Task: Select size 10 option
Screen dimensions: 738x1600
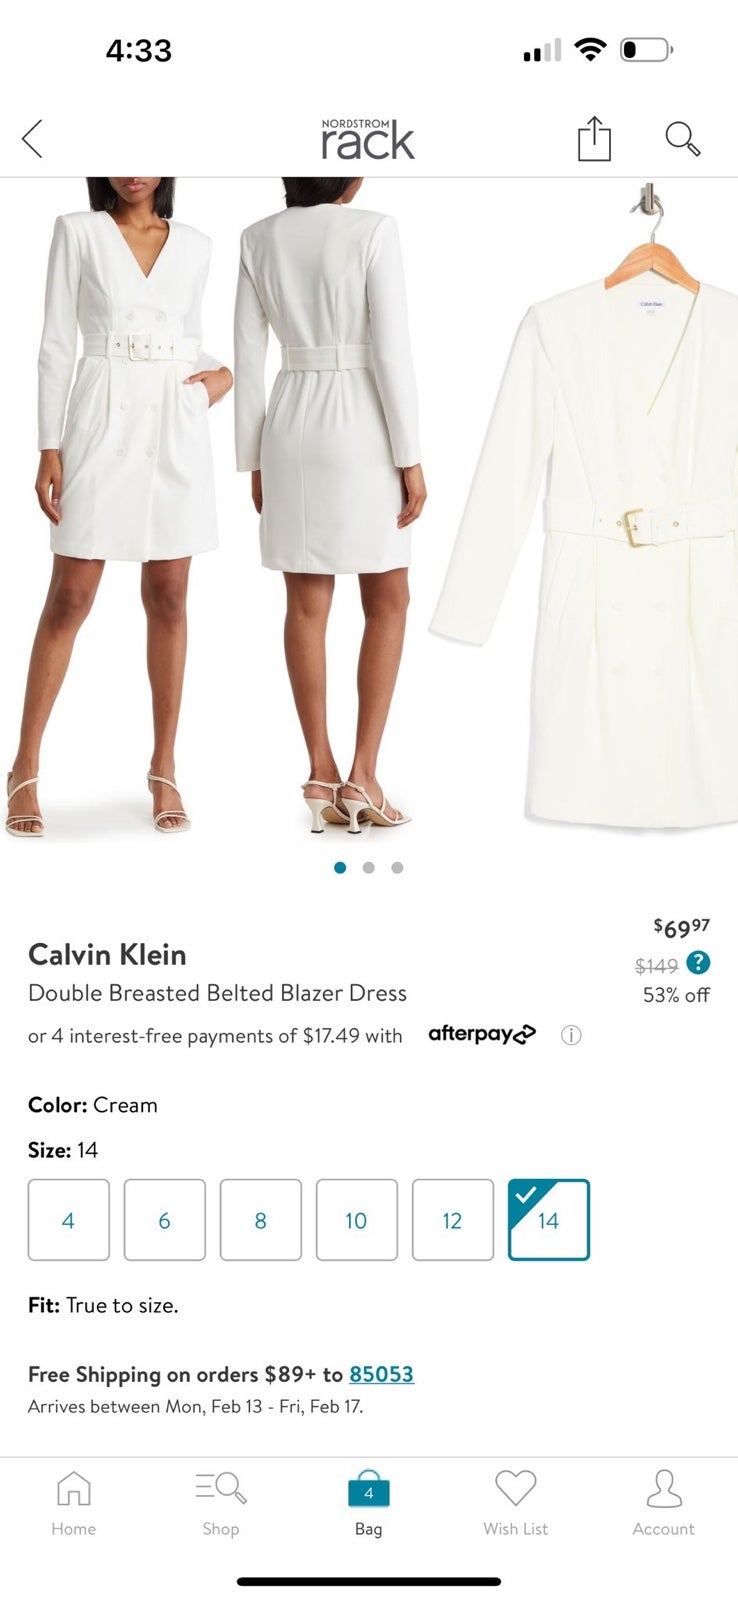Action: 357,1220
